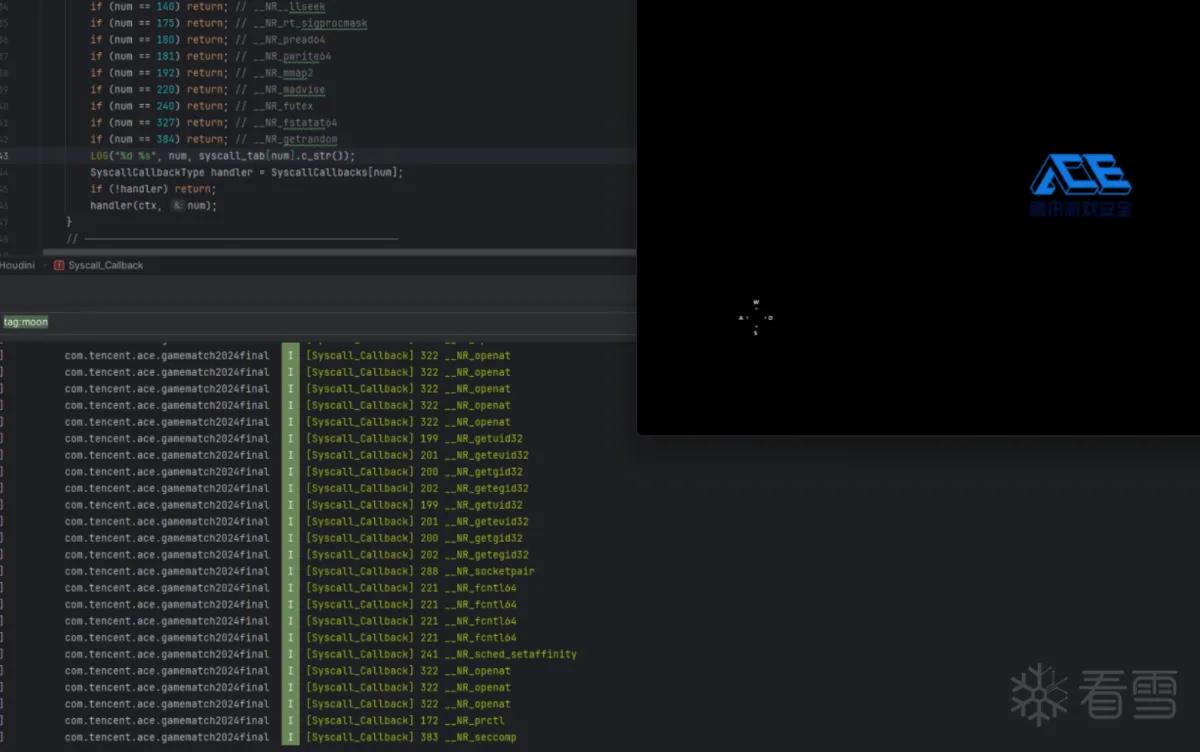Screen dimensions: 1200x752
Task: Click the LOG("%d %s") code line
Action: click(222, 156)
